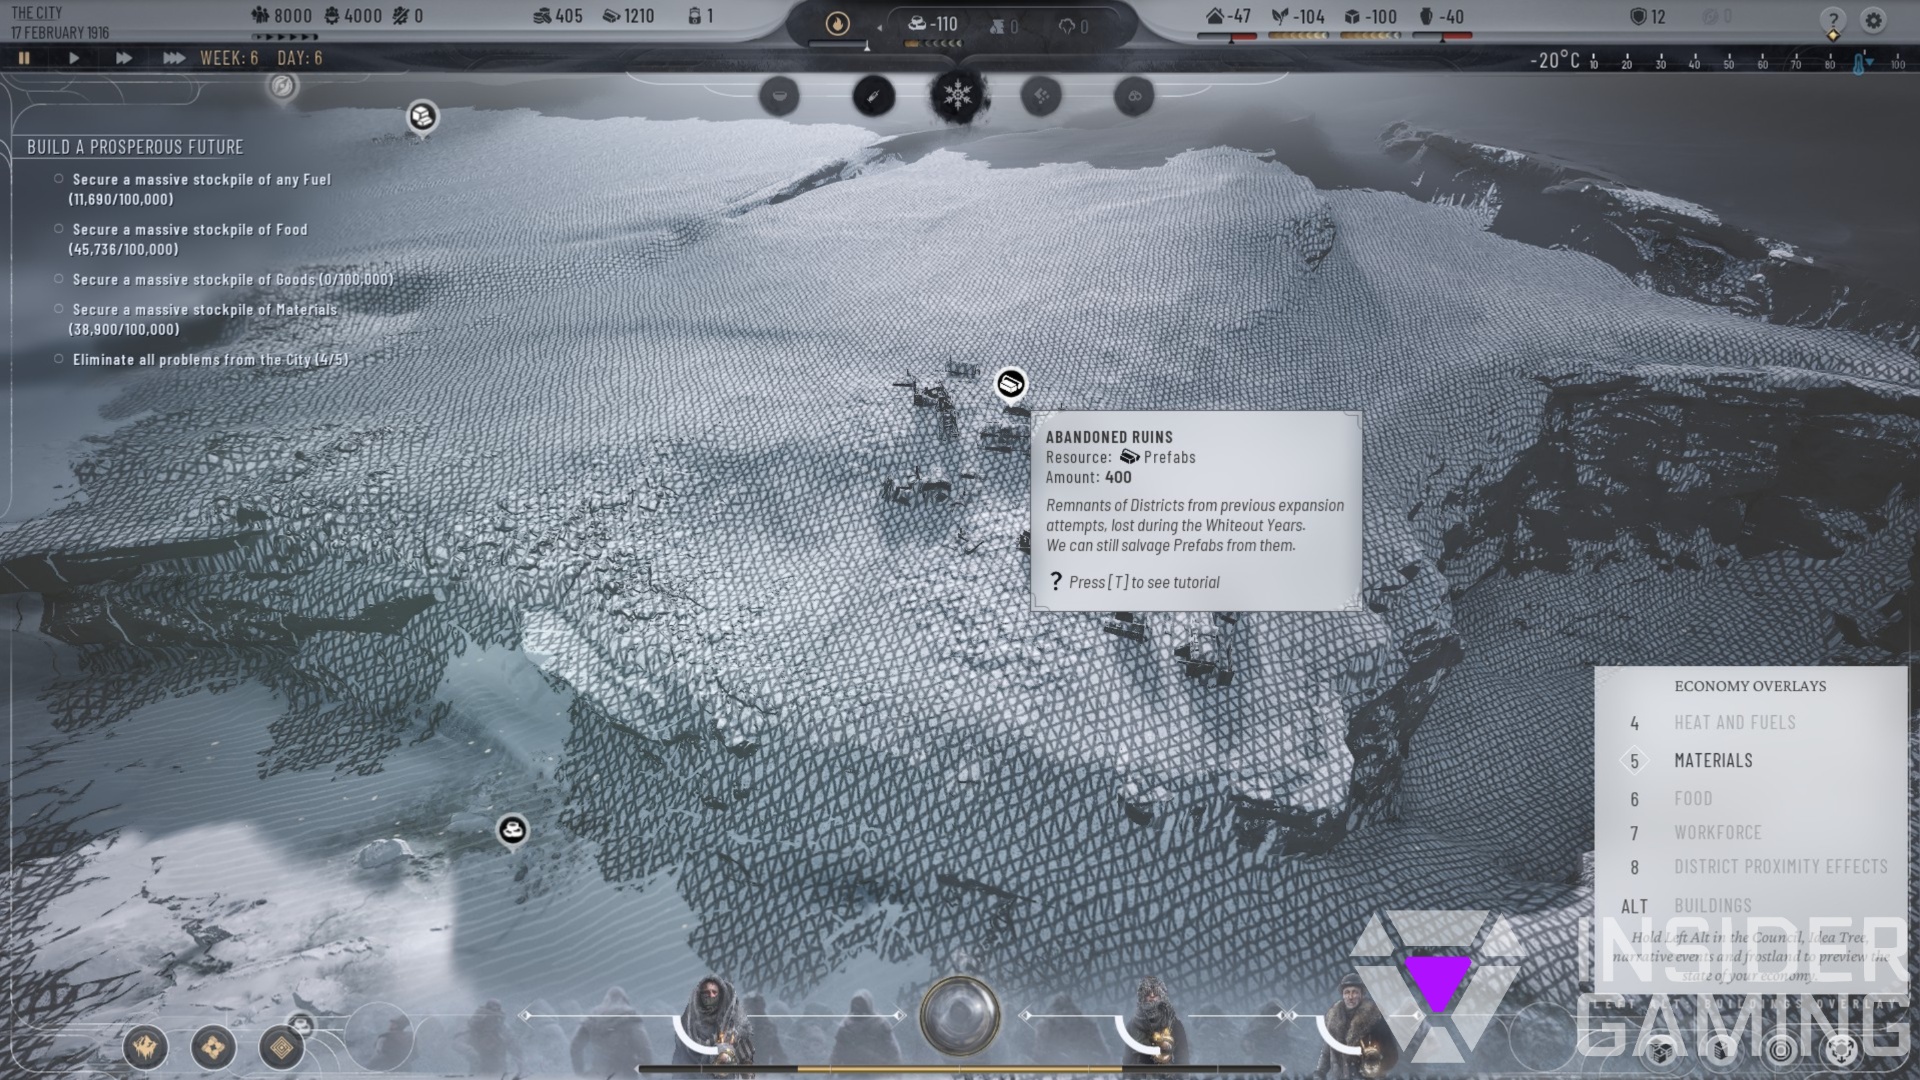Toggle the Materials economy overlay on

(x=1714, y=760)
